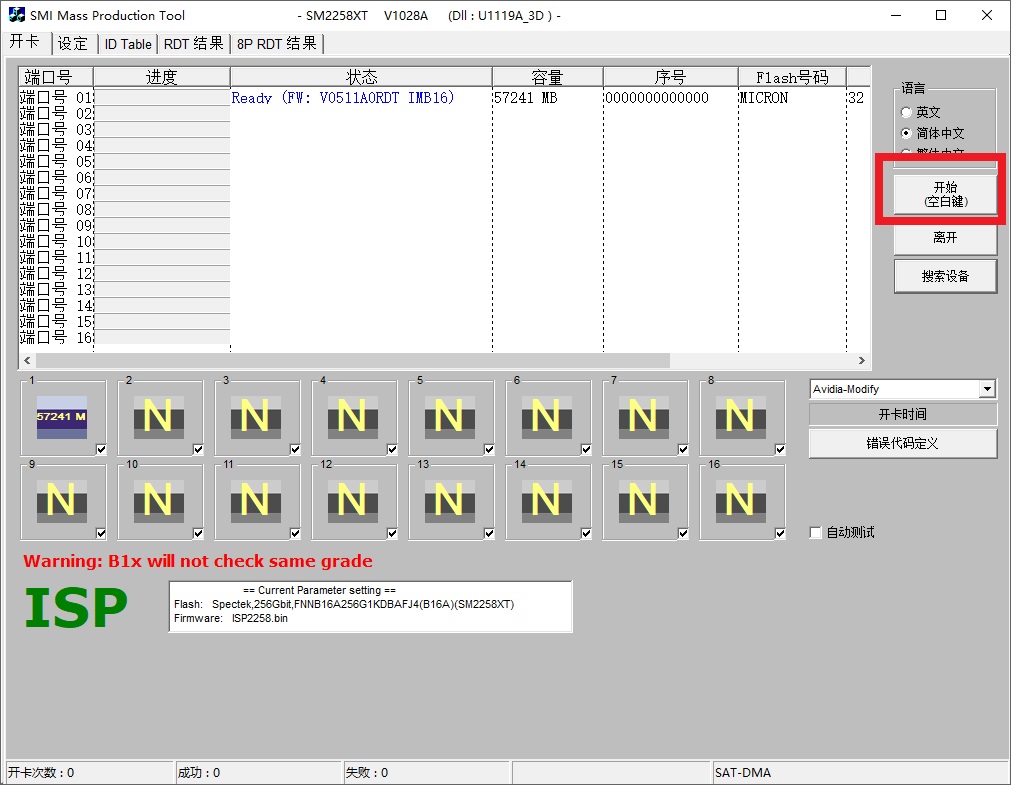Click the port 12 empty slot icon

point(352,500)
